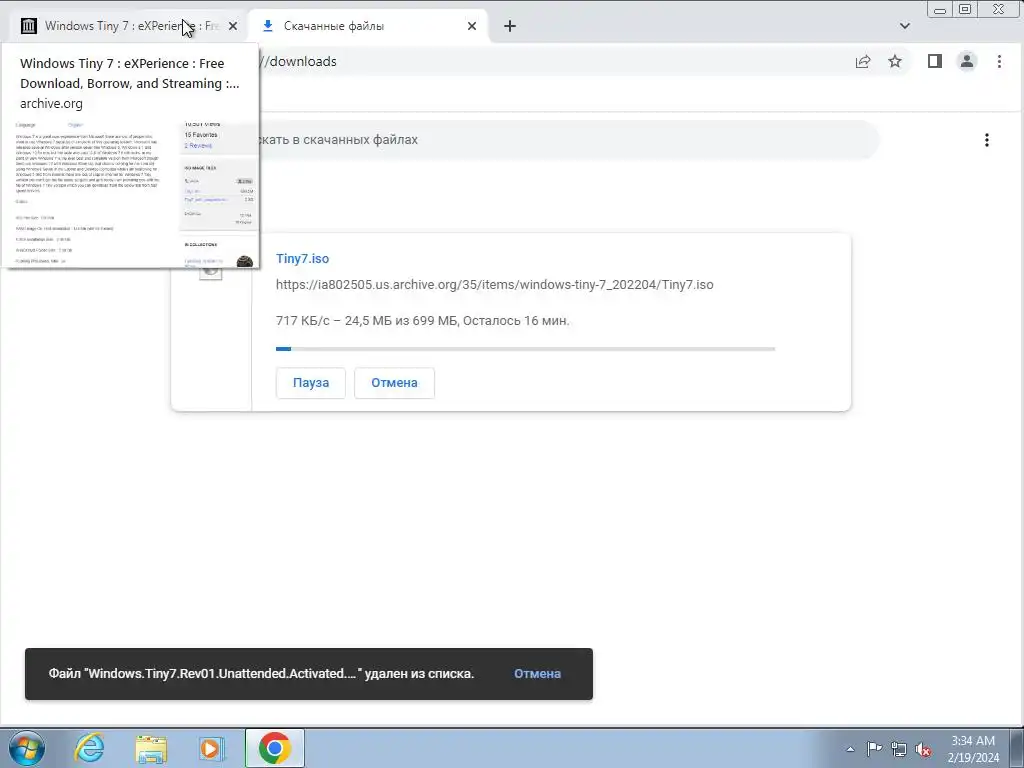Open the tab search chevron dropdown
This screenshot has height=768, width=1024.
click(x=904, y=26)
